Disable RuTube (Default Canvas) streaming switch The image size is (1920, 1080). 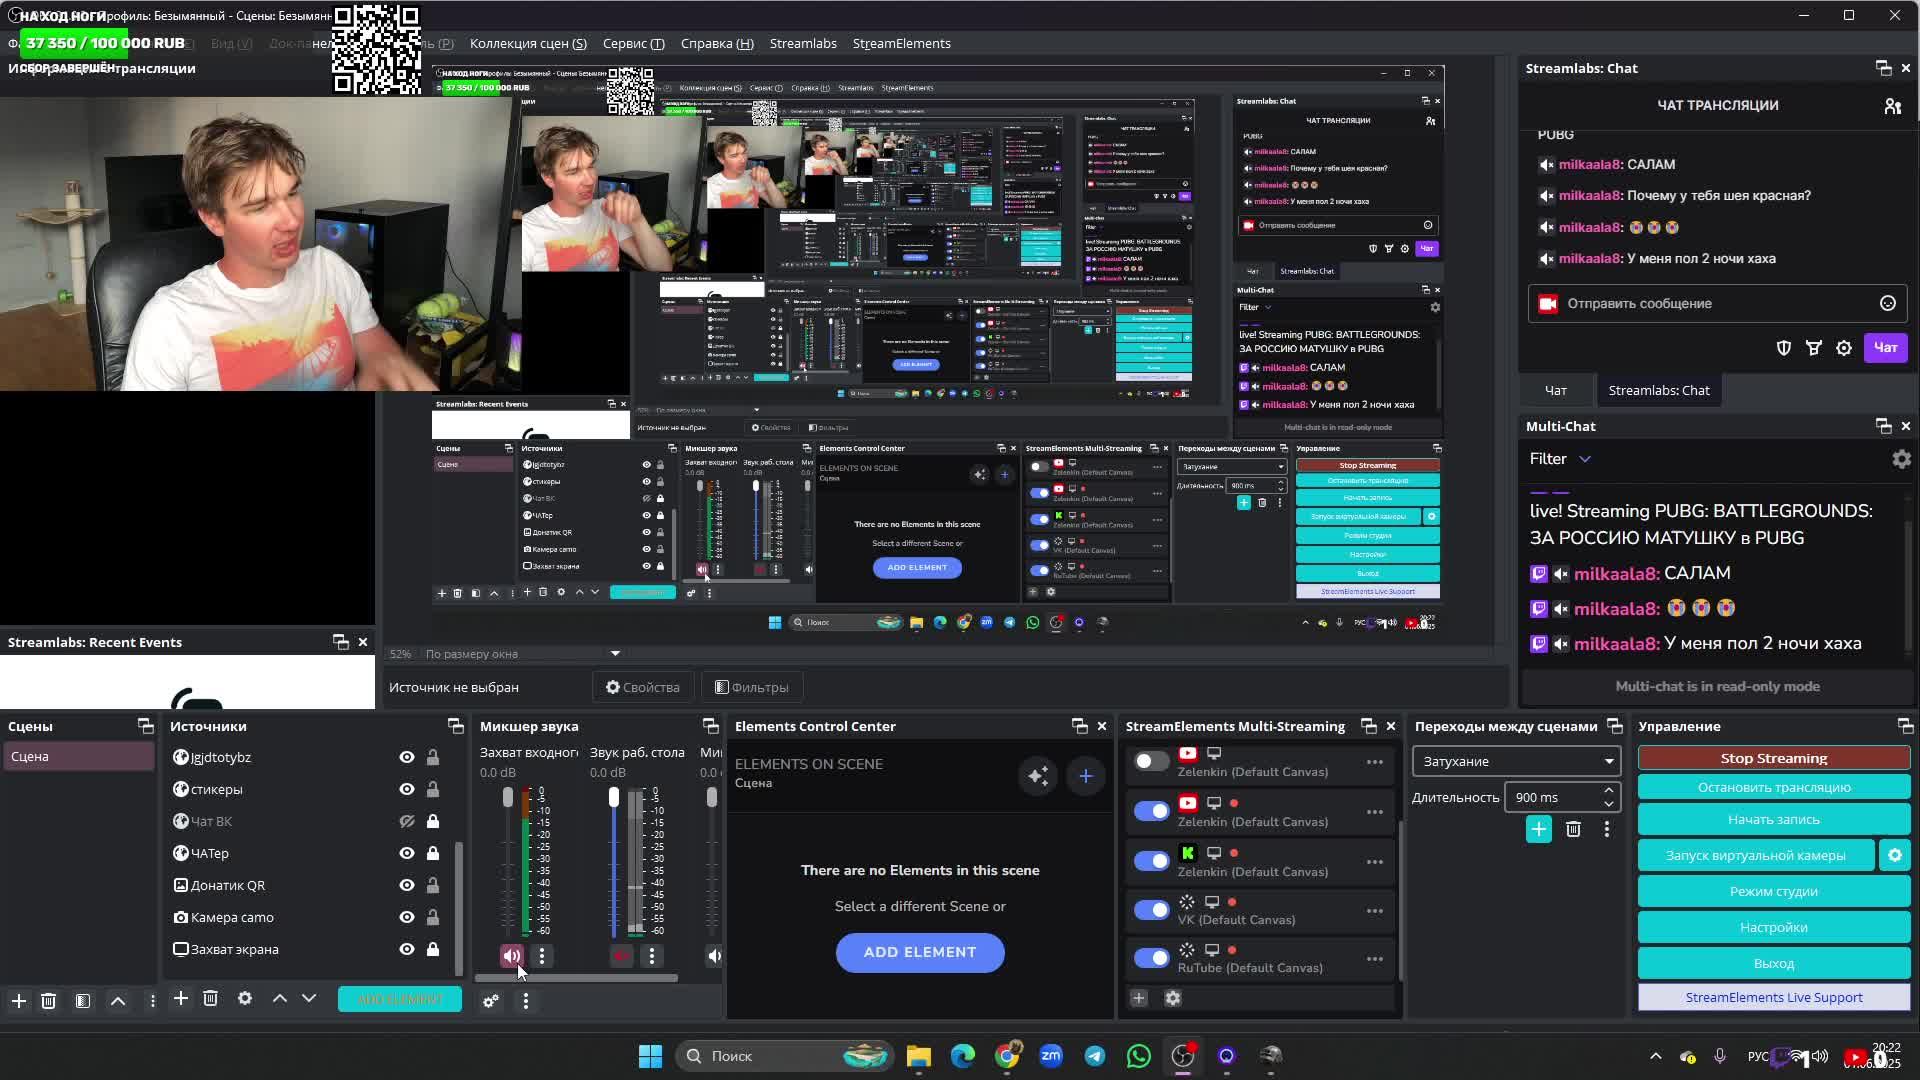(1152, 958)
